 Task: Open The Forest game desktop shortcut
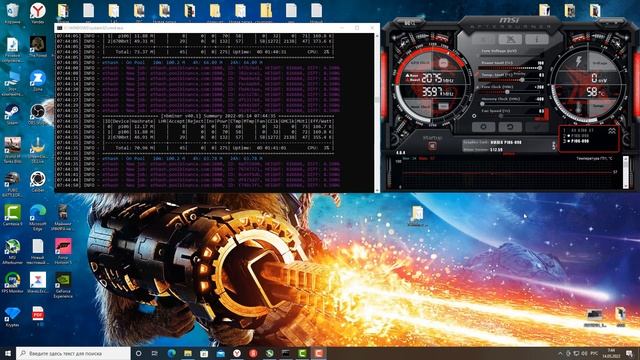tap(38, 47)
